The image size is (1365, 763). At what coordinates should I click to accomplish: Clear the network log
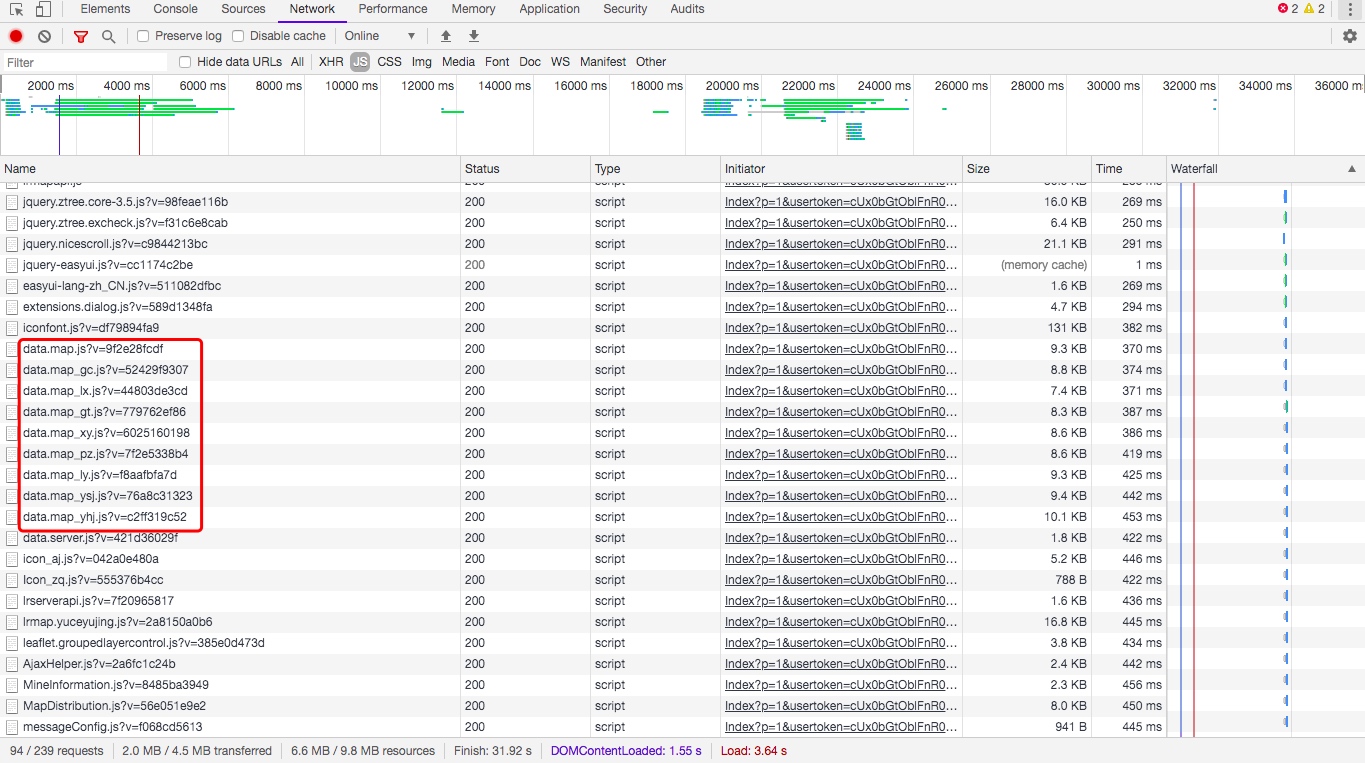[x=44, y=36]
